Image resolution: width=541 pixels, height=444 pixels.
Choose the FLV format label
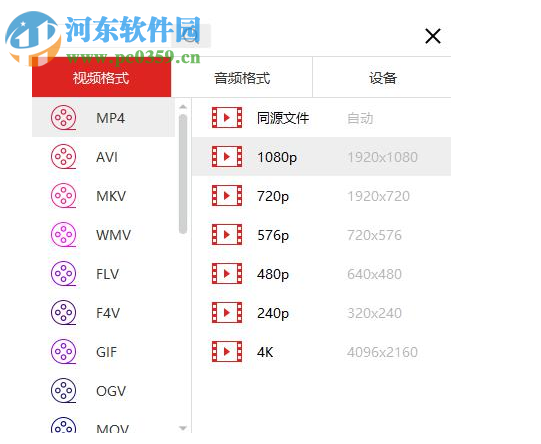click(x=108, y=274)
